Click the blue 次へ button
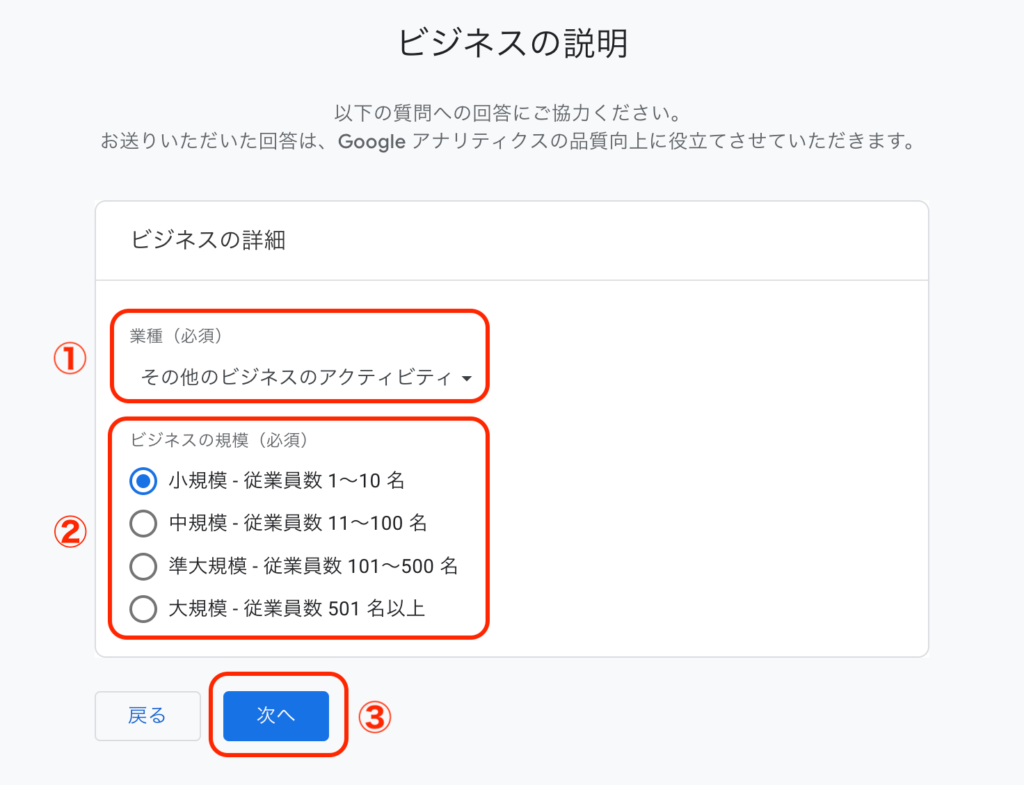This screenshot has height=785, width=1024. pos(276,716)
